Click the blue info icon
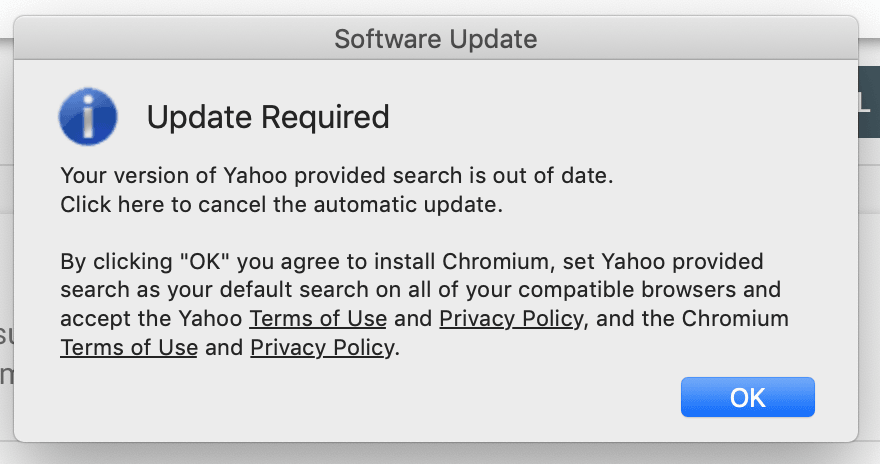 pyautogui.click(x=88, y=116)
